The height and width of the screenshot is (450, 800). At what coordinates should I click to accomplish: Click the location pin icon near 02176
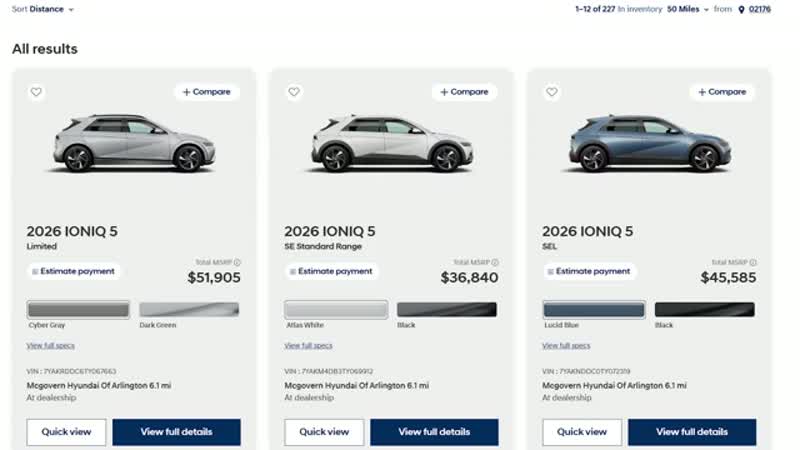coord(741,9)
